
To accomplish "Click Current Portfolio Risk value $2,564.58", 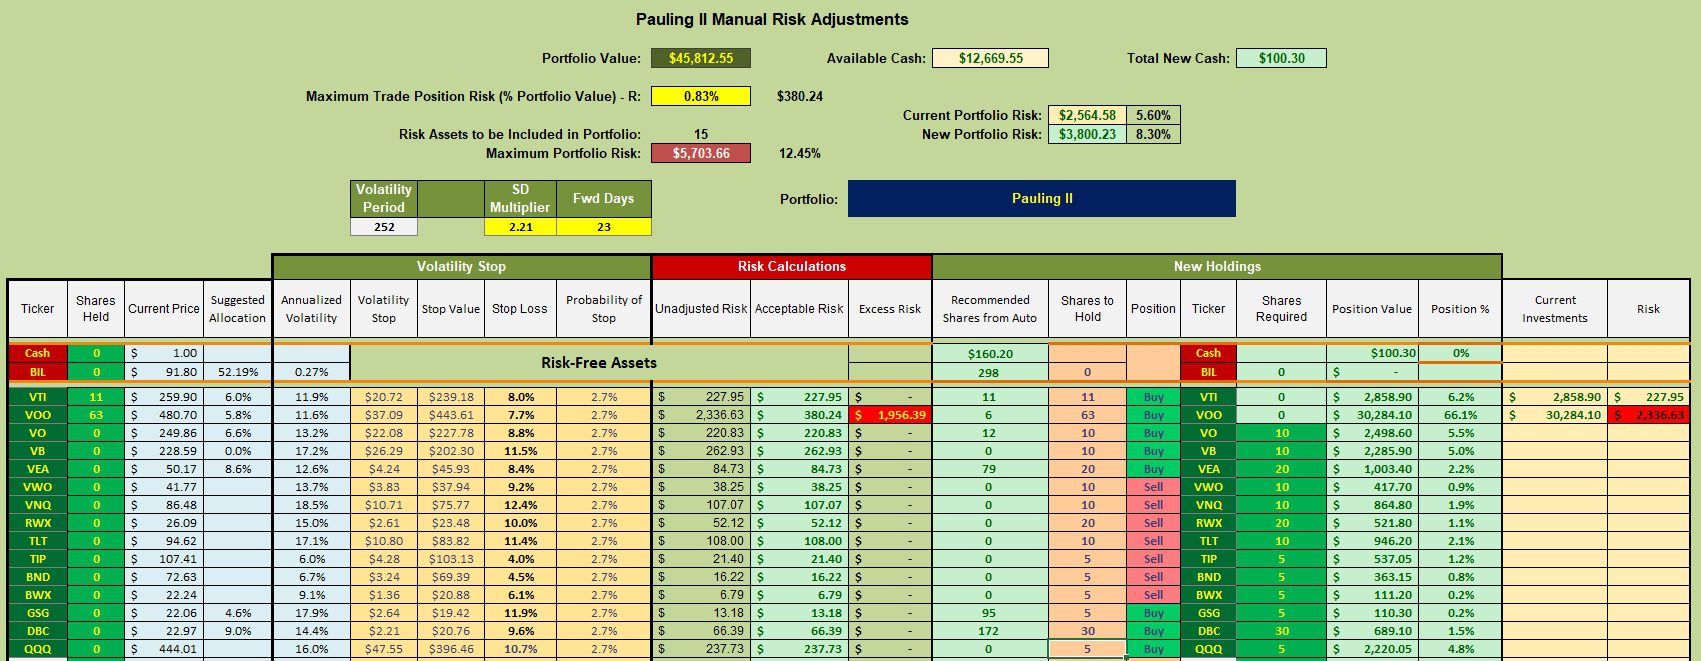I will (1087, 115).
